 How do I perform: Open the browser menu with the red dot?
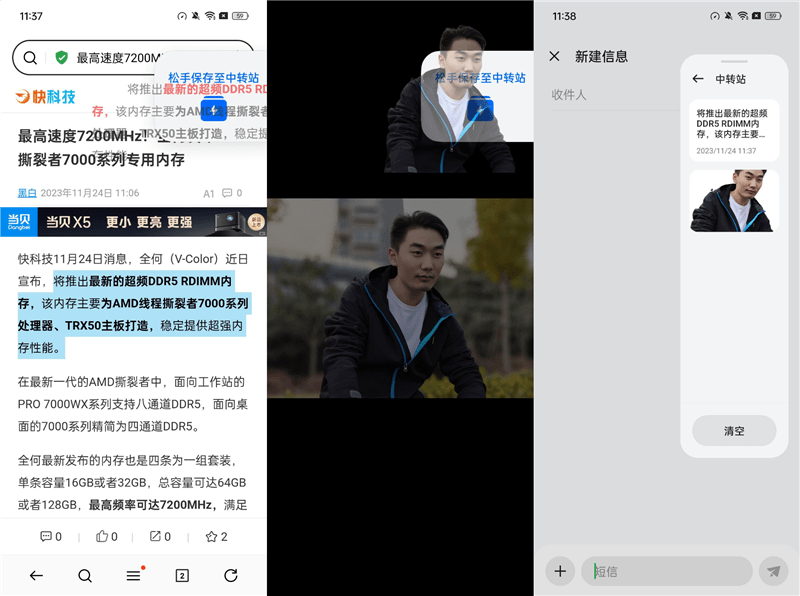point(134,576)
